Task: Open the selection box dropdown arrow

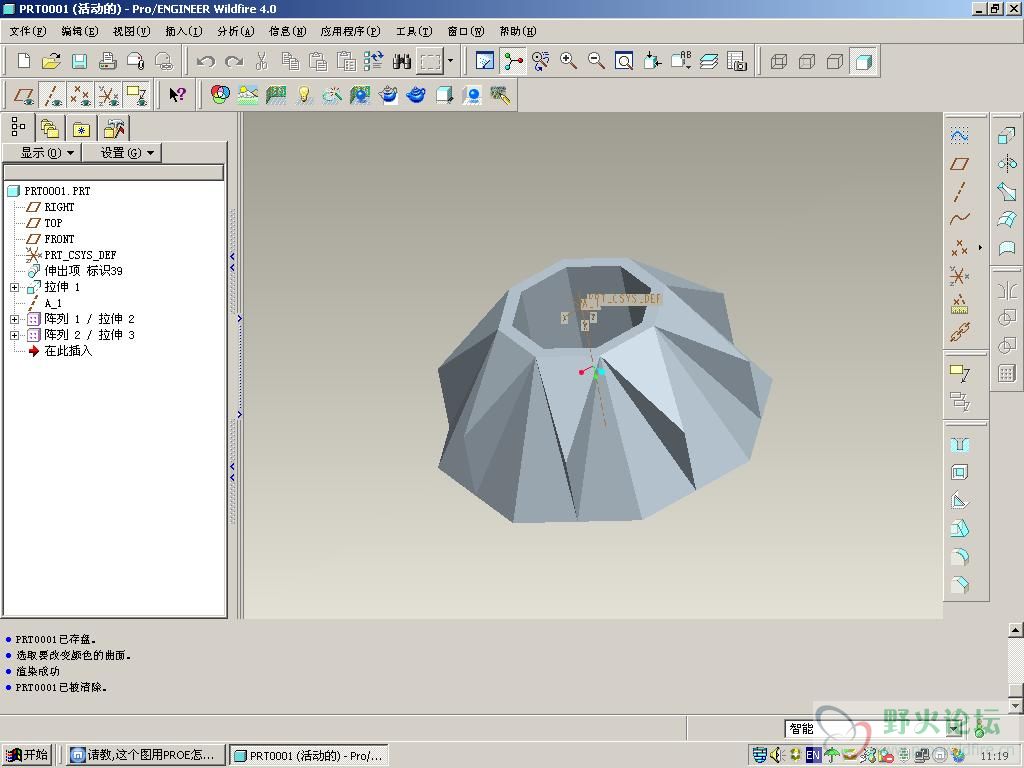Action: click(x=450, y=61)
